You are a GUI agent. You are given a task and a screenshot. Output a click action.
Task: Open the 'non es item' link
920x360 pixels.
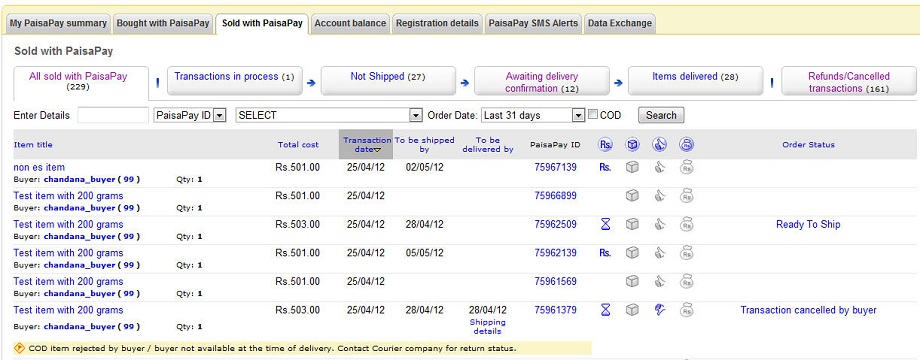[39, 167]
